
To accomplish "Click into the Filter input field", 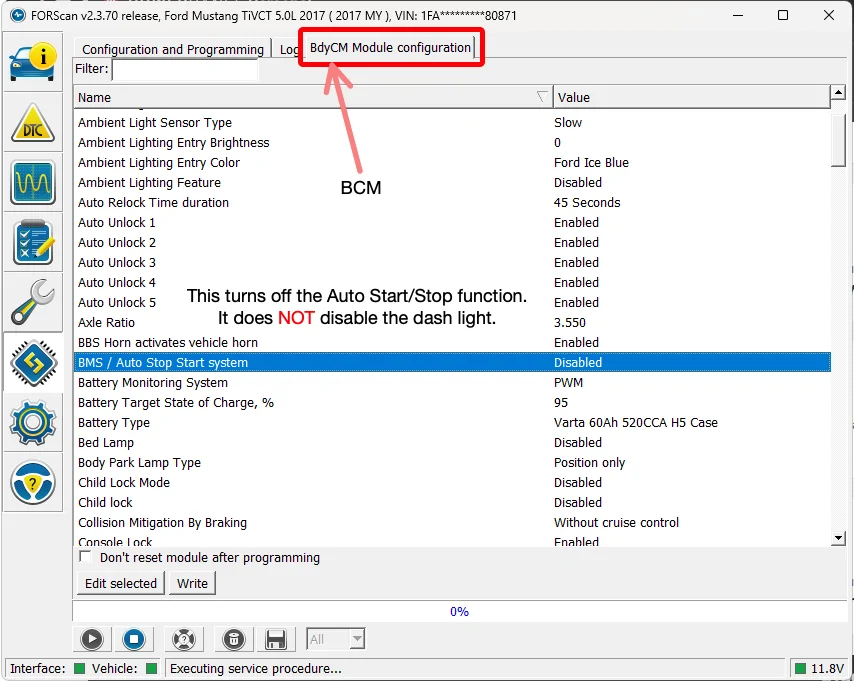I will pos(185,69).
